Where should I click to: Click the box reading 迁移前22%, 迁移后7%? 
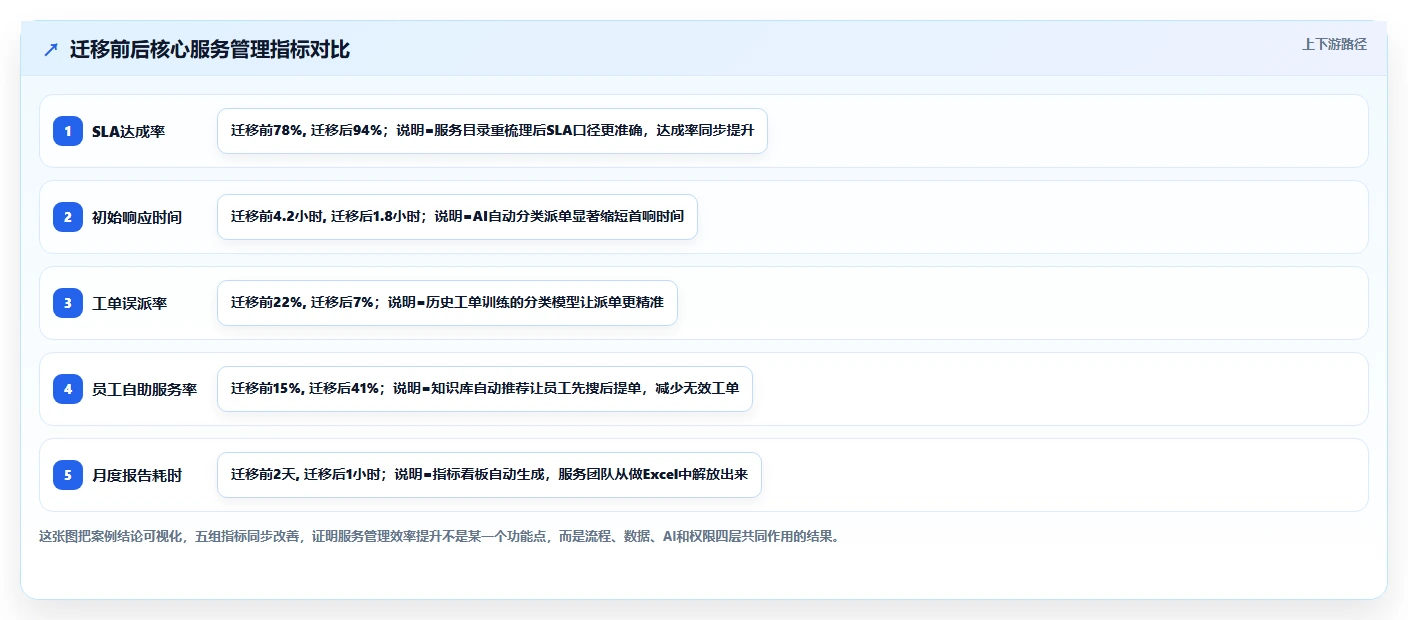447,303
